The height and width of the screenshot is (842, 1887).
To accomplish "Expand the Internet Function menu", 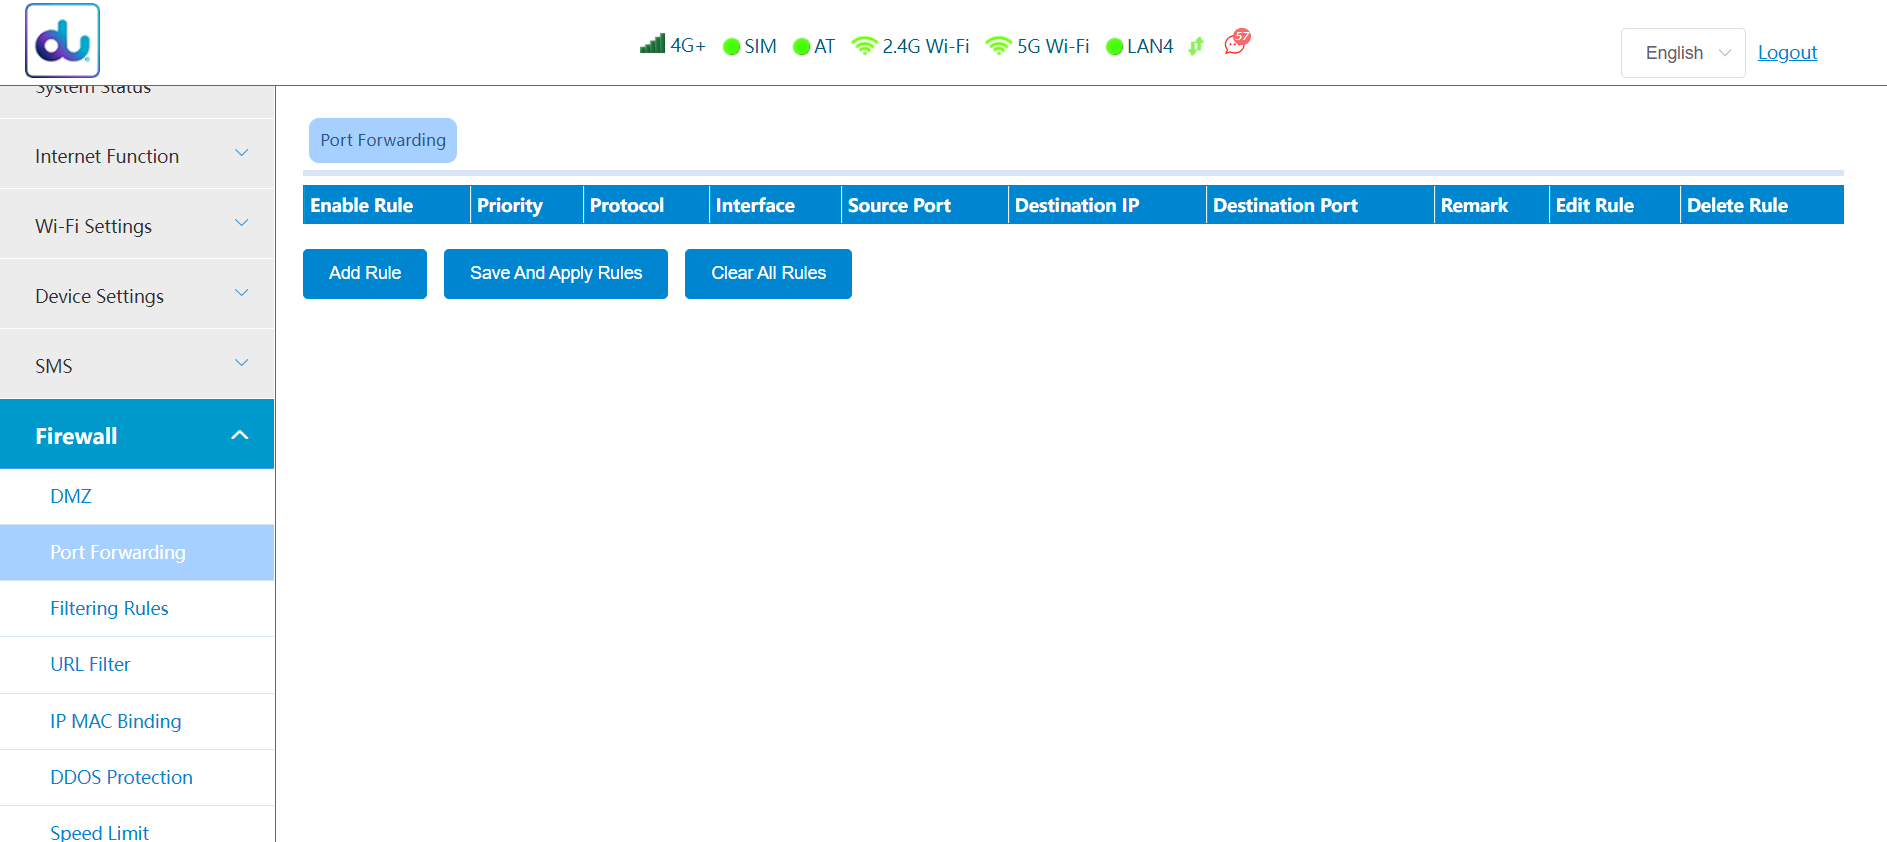I will pyautogui.click(x=137, y=155).
